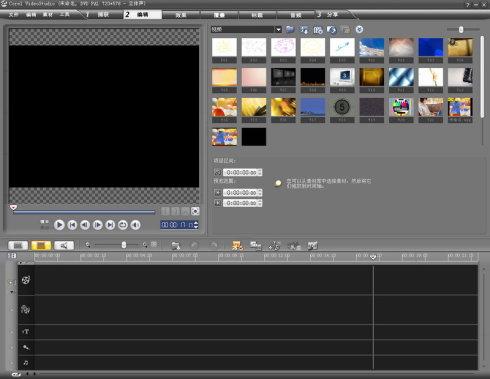The image size is (490, 379).
Task: Open the library manager icon
Action: coord(318,30)
